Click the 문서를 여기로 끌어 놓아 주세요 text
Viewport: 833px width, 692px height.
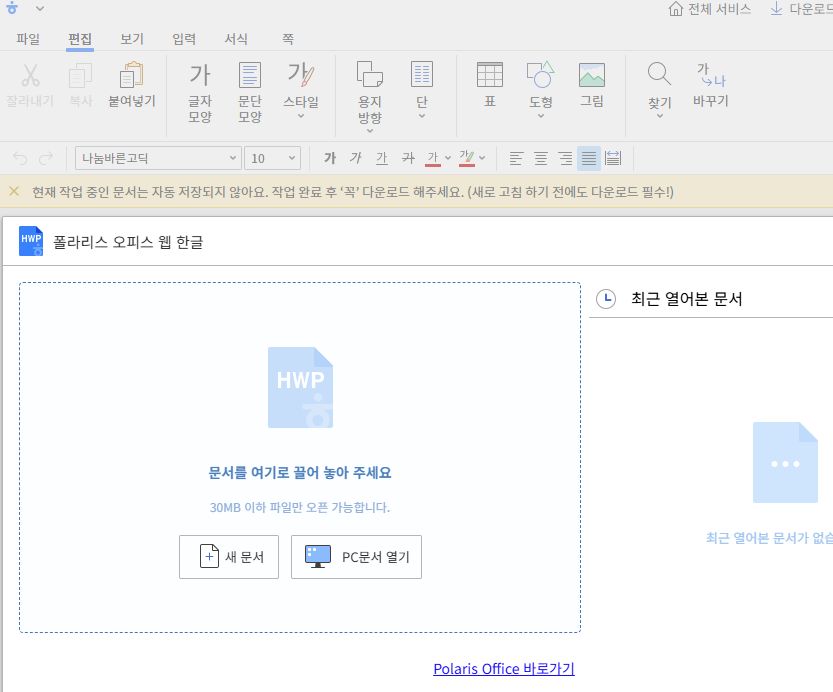point(300,472)
